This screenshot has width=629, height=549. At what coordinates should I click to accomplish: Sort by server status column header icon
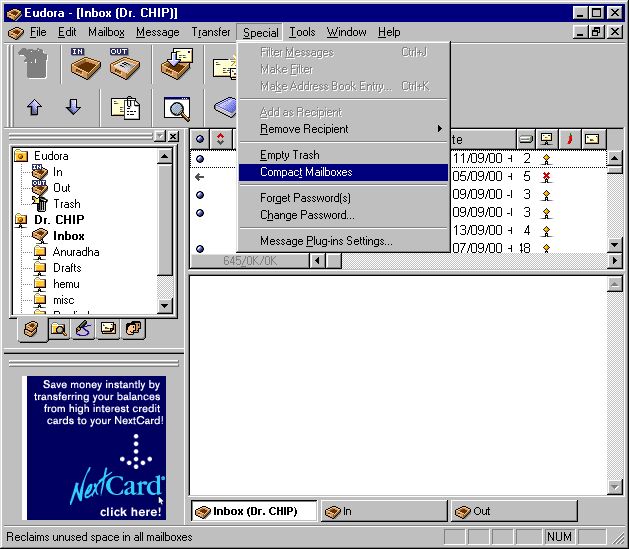[547, 139]
